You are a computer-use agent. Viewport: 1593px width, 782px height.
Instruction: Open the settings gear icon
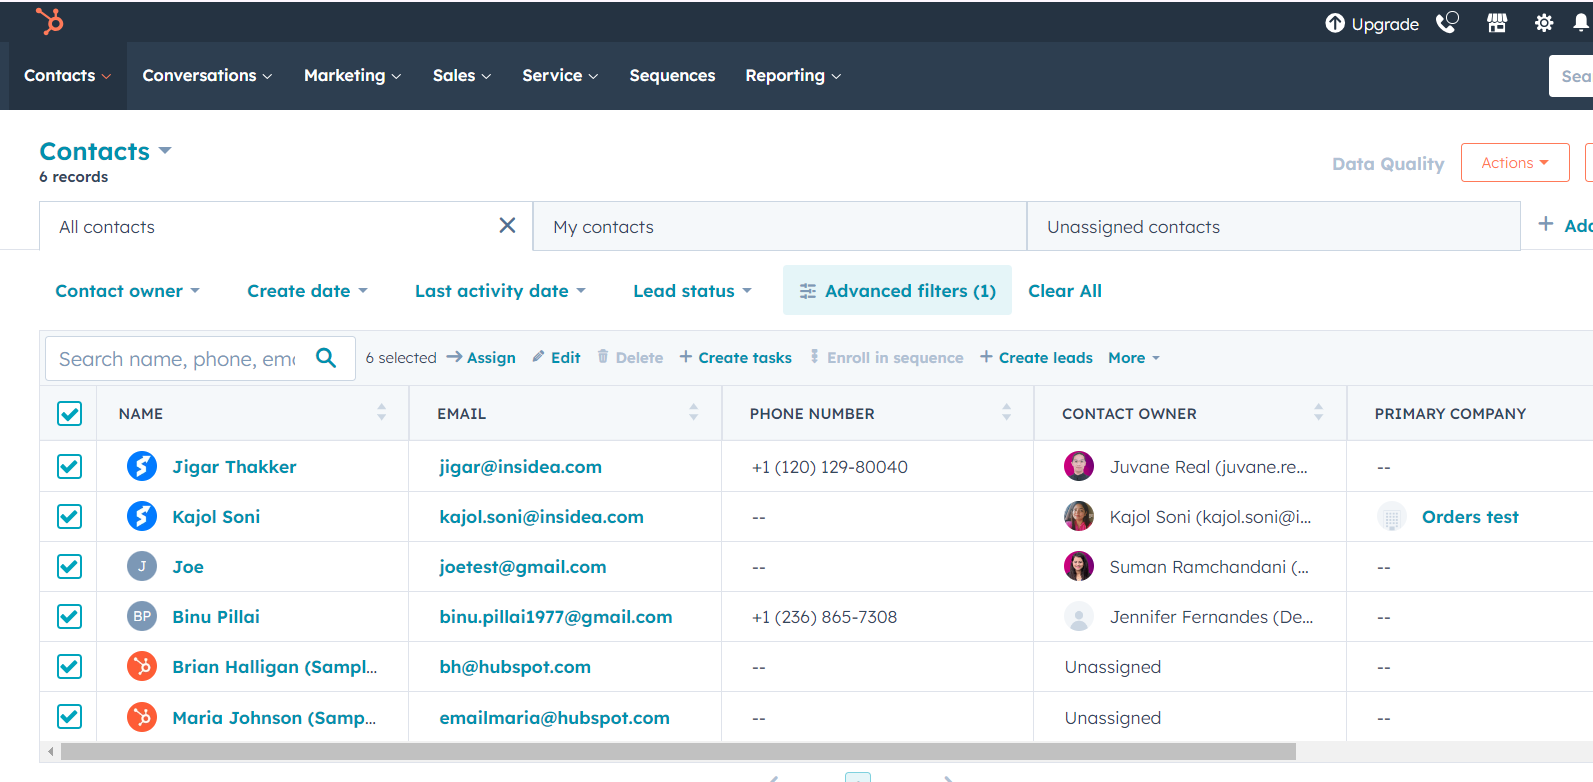coord(1544,23)
